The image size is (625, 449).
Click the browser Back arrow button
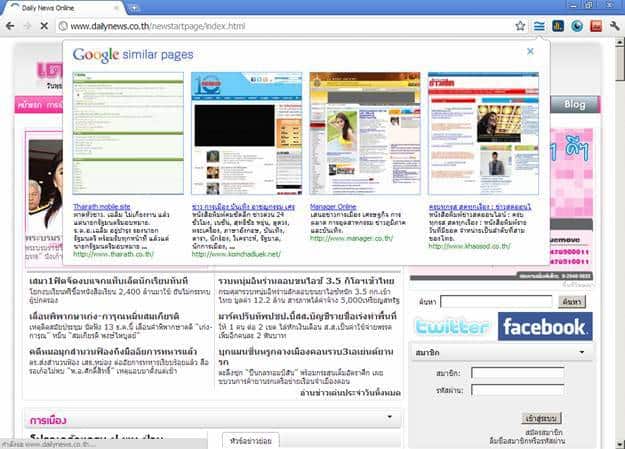10,25
